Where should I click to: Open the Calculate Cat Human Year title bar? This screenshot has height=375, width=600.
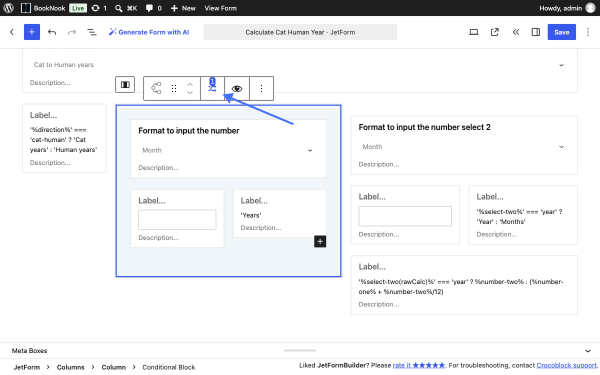click(300, 32)
